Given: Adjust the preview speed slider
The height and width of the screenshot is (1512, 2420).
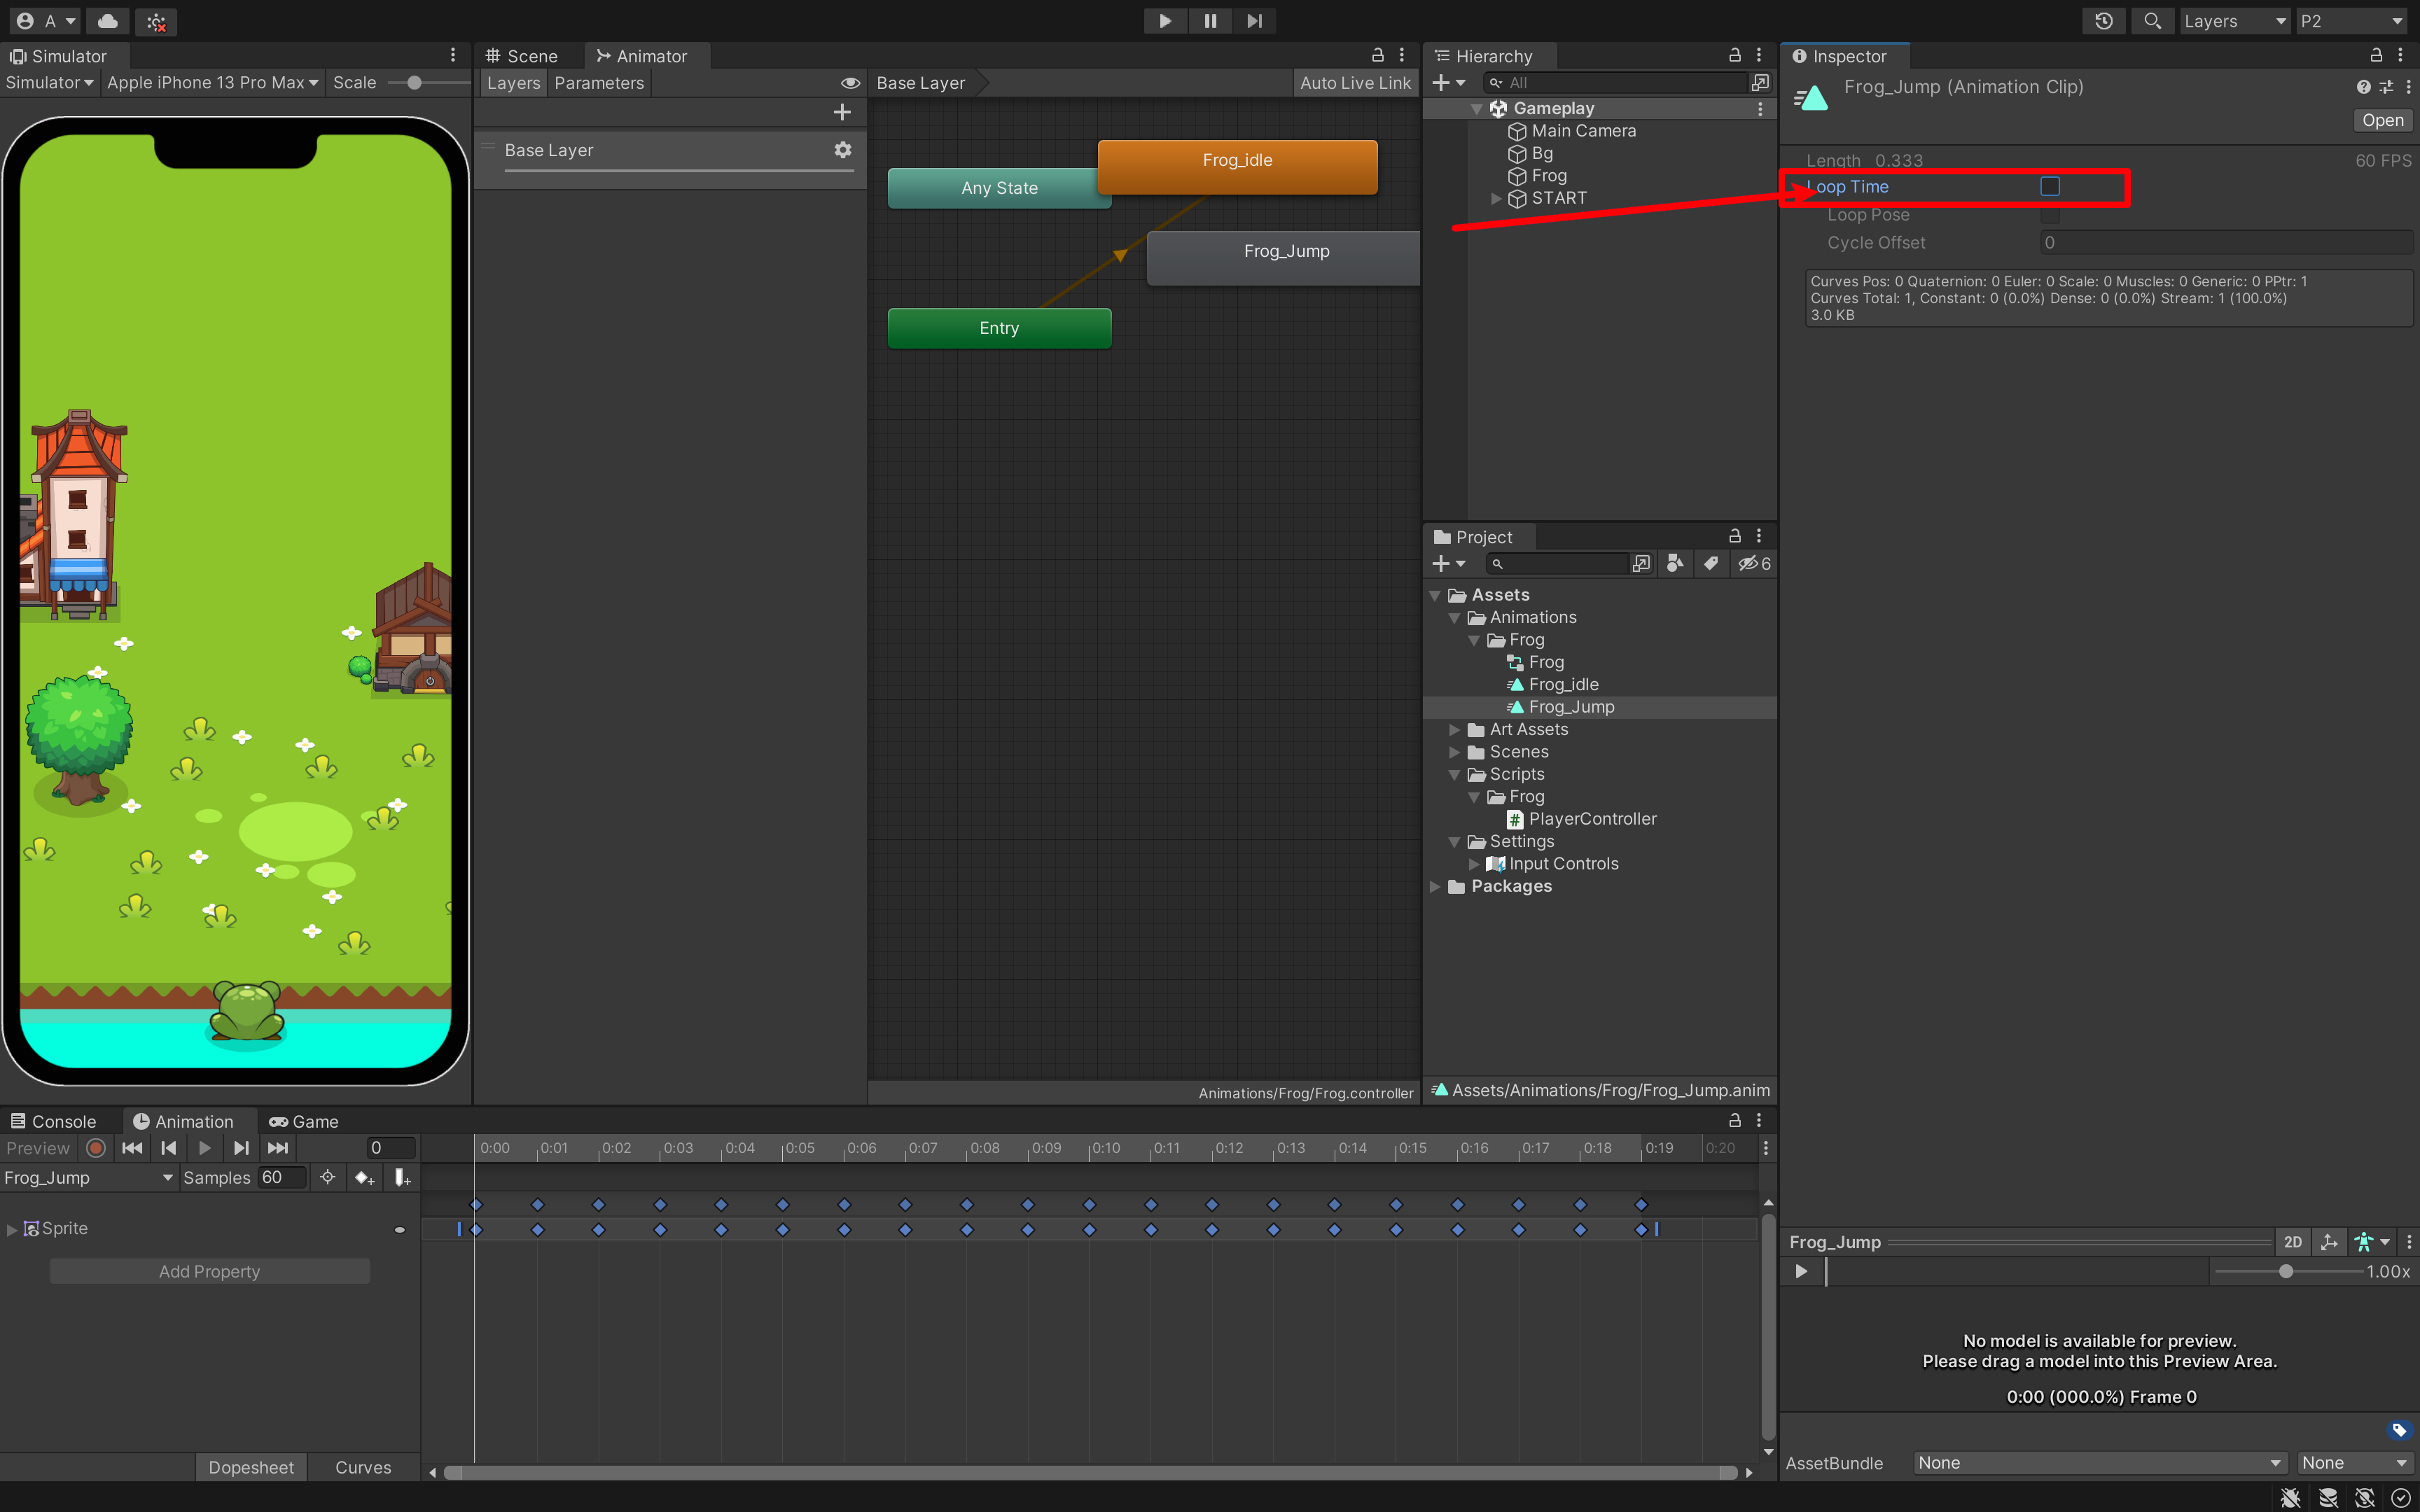Looking at the screenshot, I should pyautogui.click(x=2288, y=1271).
